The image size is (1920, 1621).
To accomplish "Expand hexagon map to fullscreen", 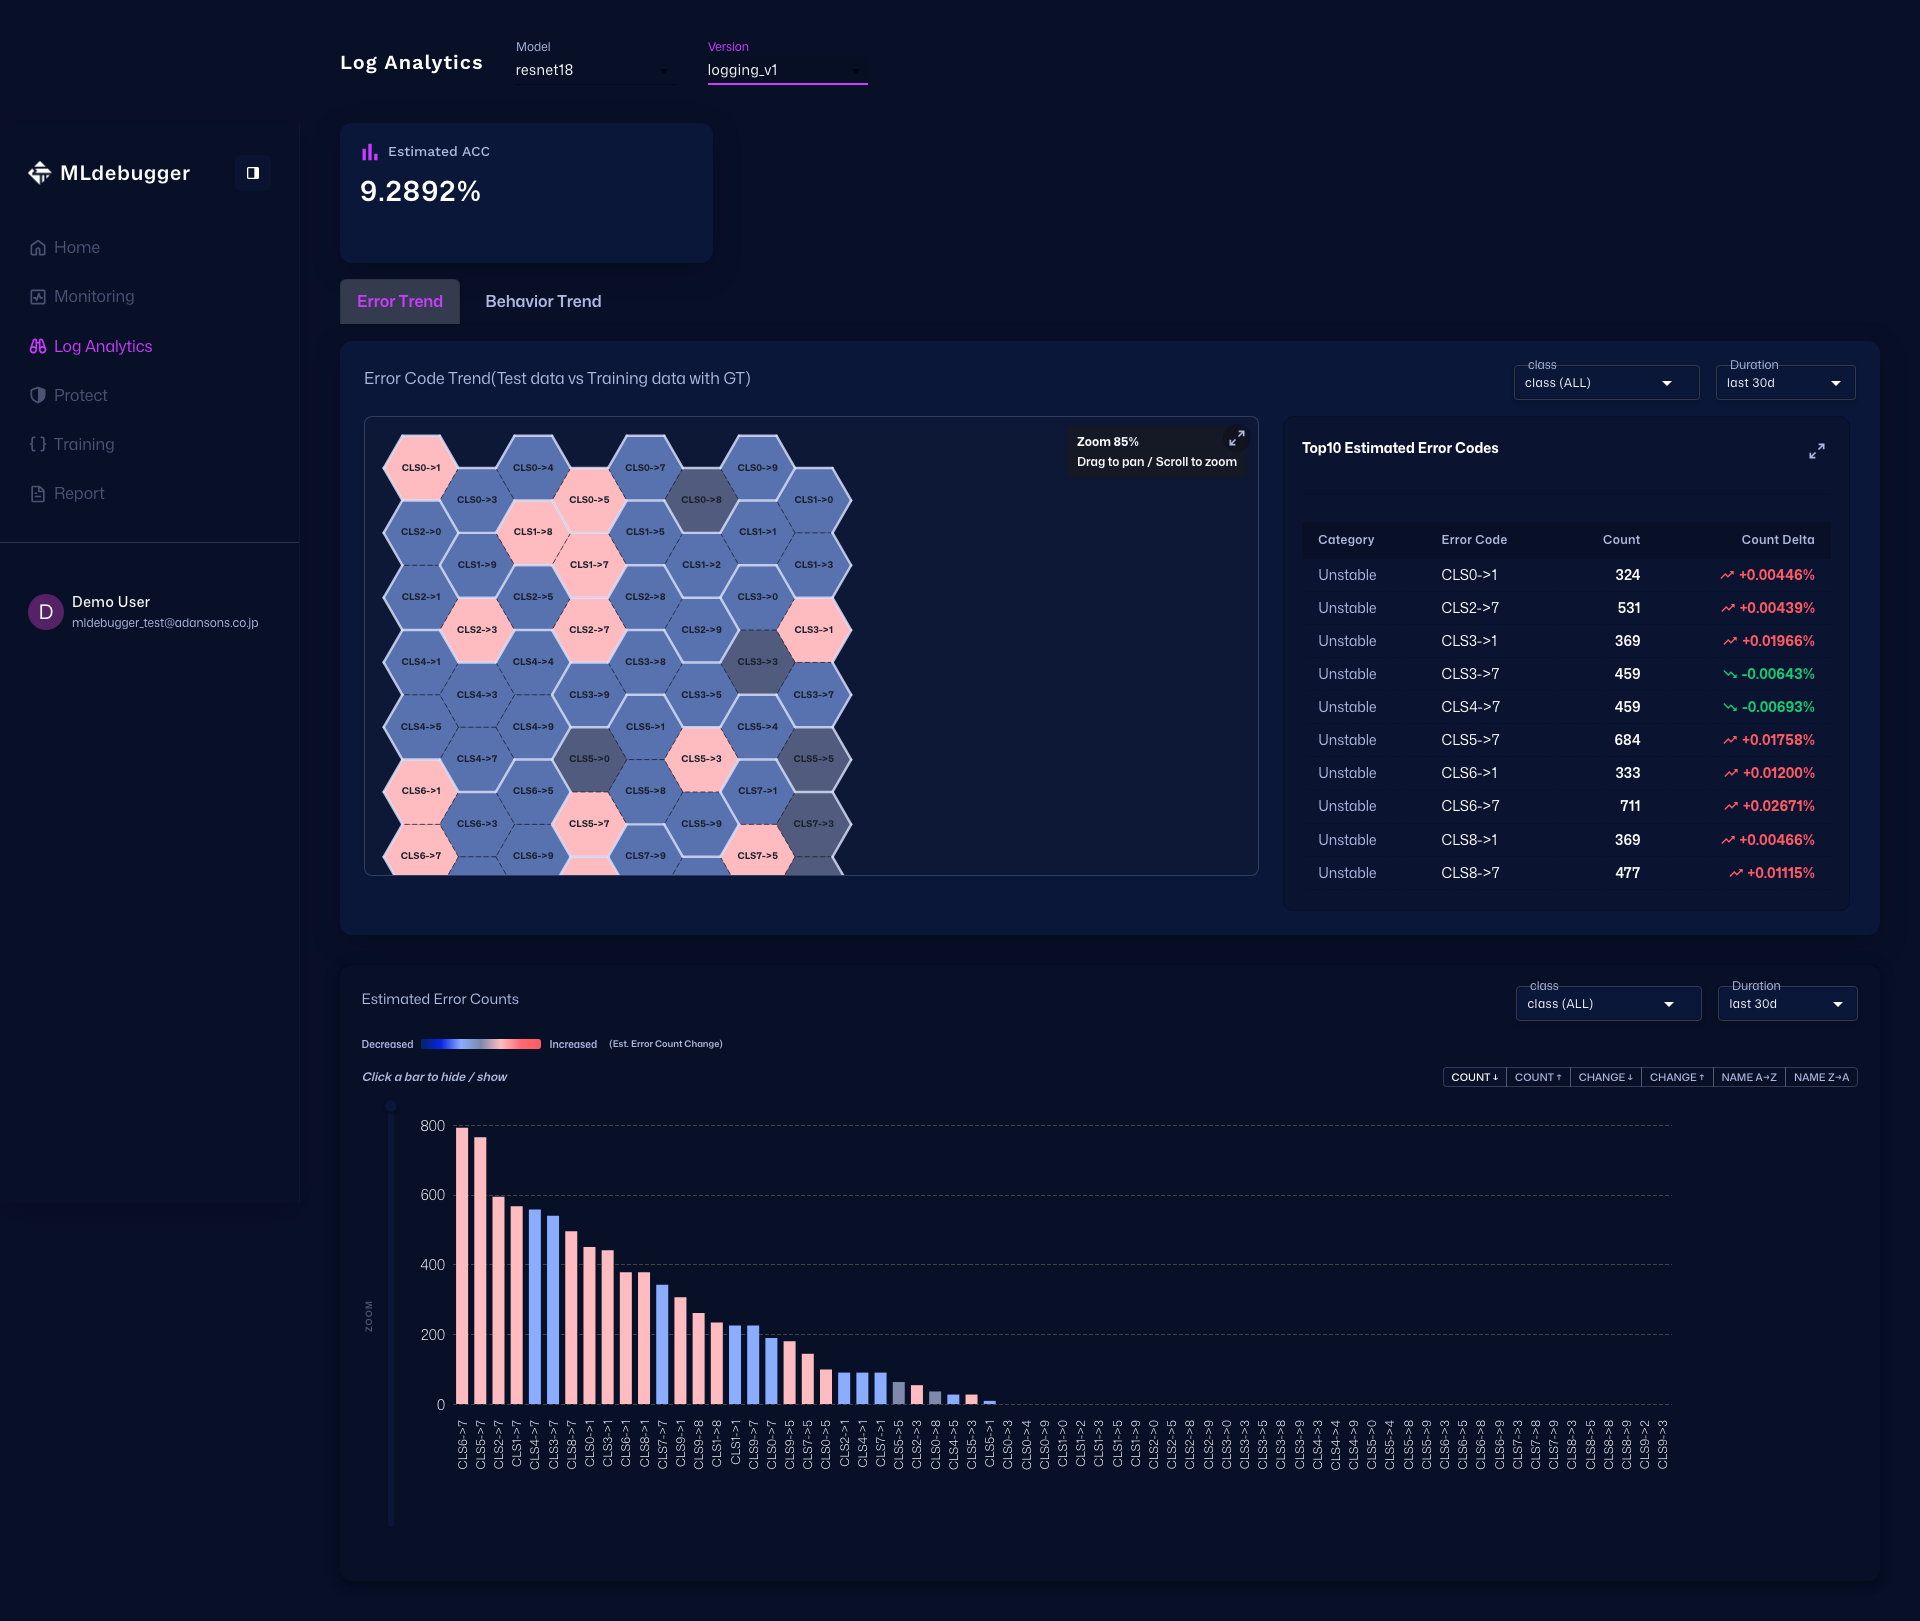I will pyautogui.click(x=1237, y=439).
